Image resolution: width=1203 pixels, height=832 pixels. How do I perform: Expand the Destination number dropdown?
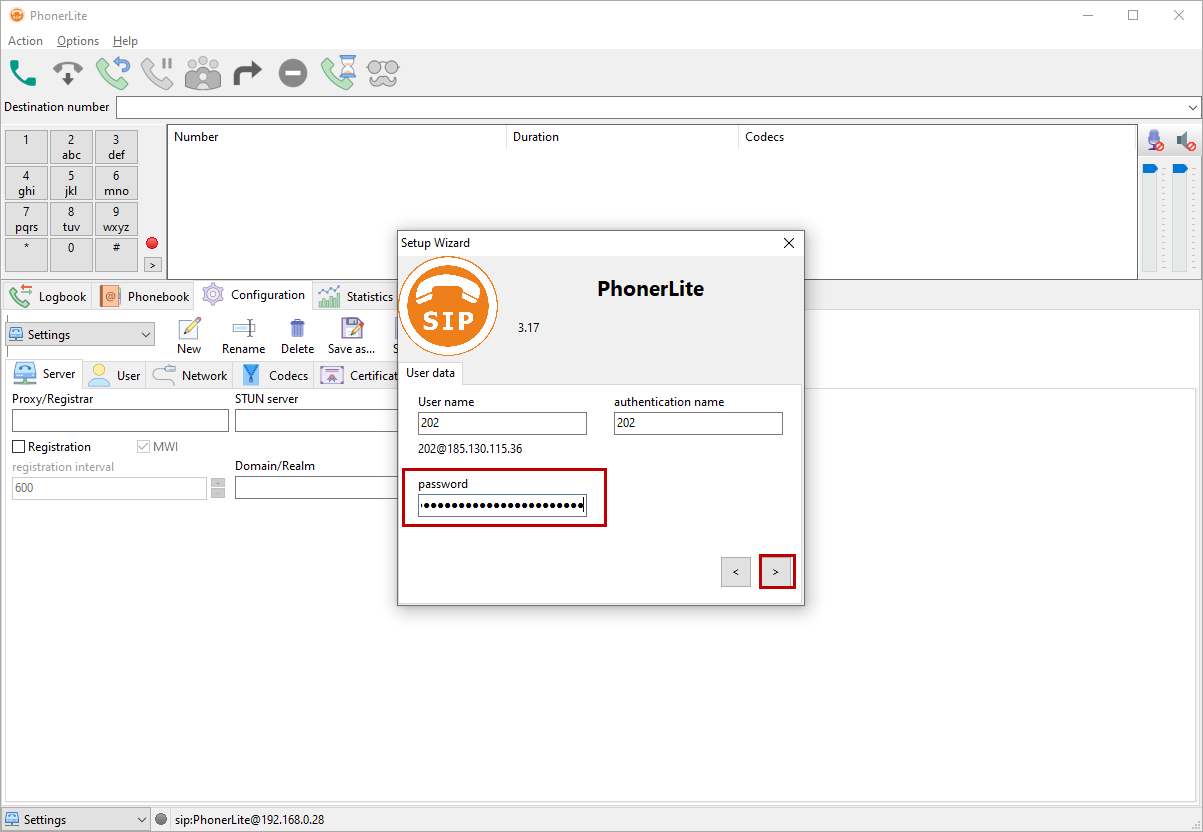tap(1193, 107)
